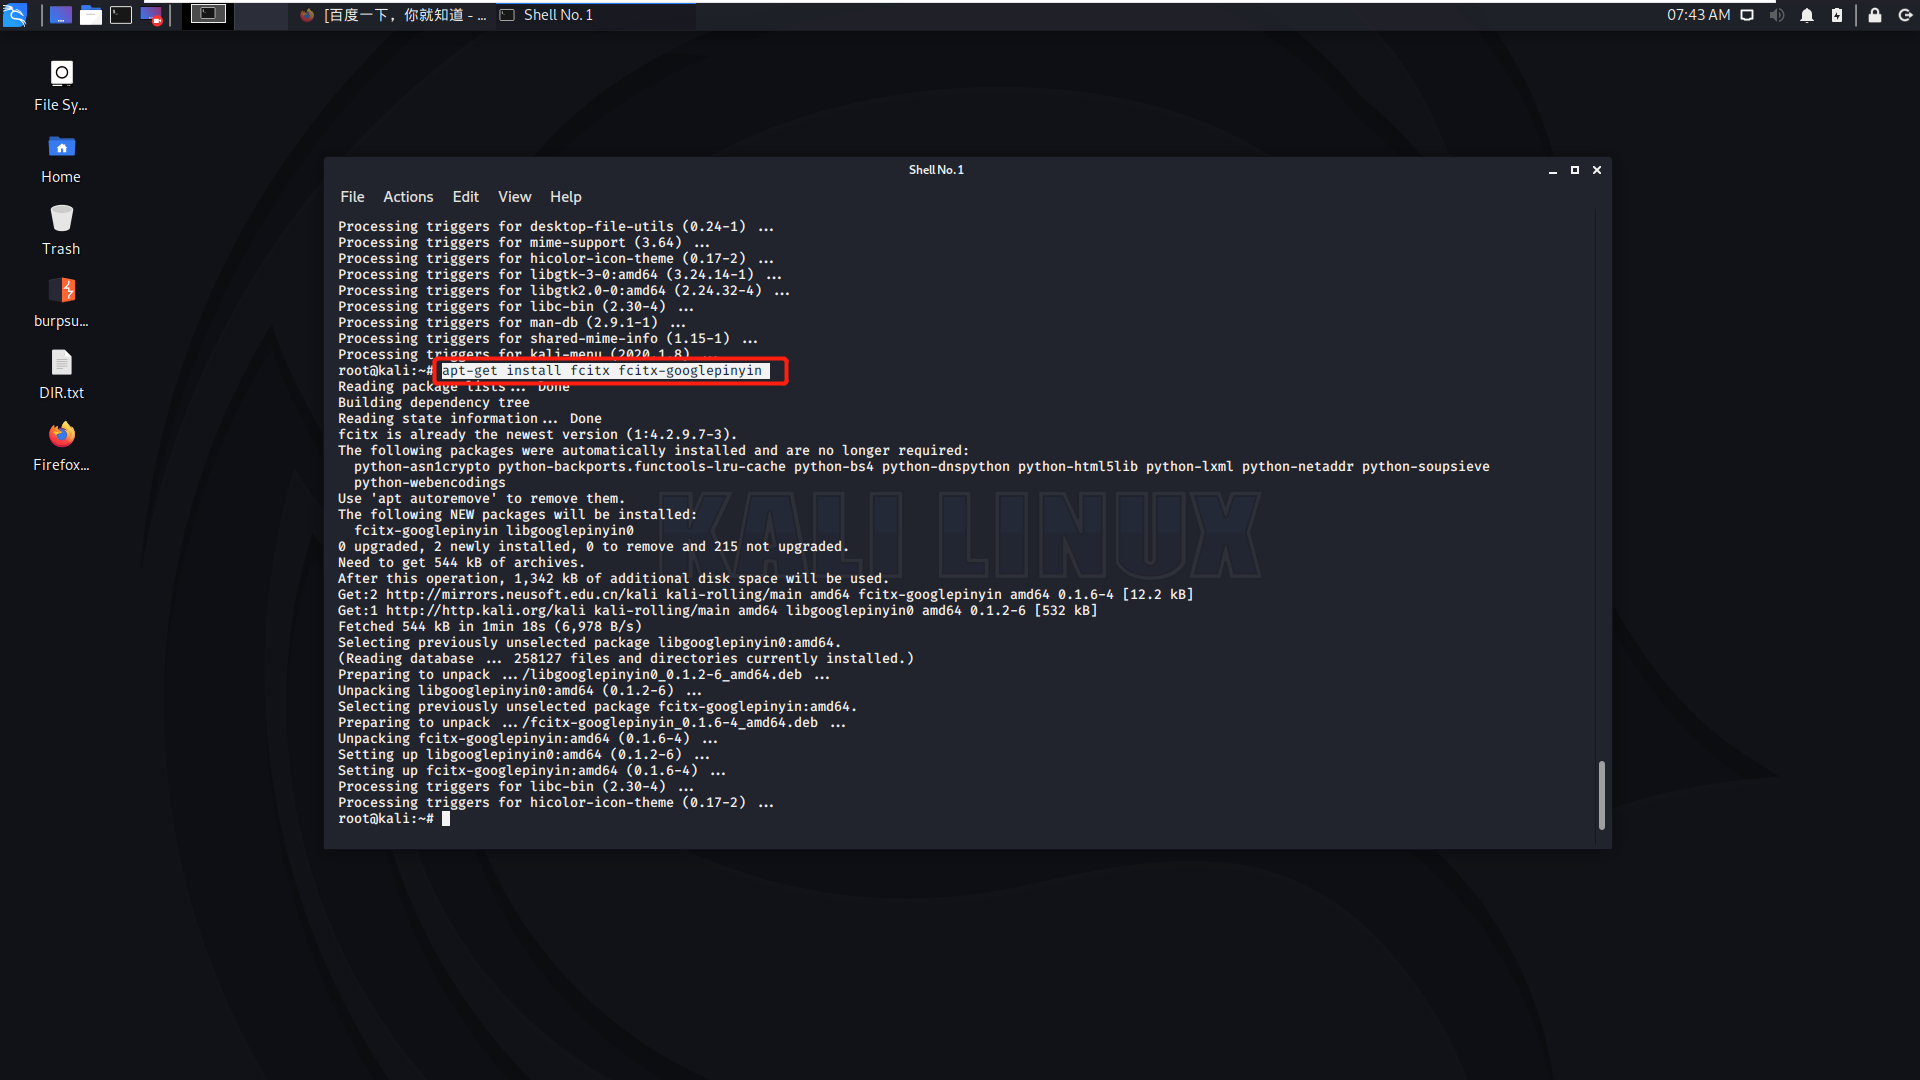Click the terminal vertical scrollbar handle
The width and height of the screenshot is (1920, 1080).
pos(1601,796)
